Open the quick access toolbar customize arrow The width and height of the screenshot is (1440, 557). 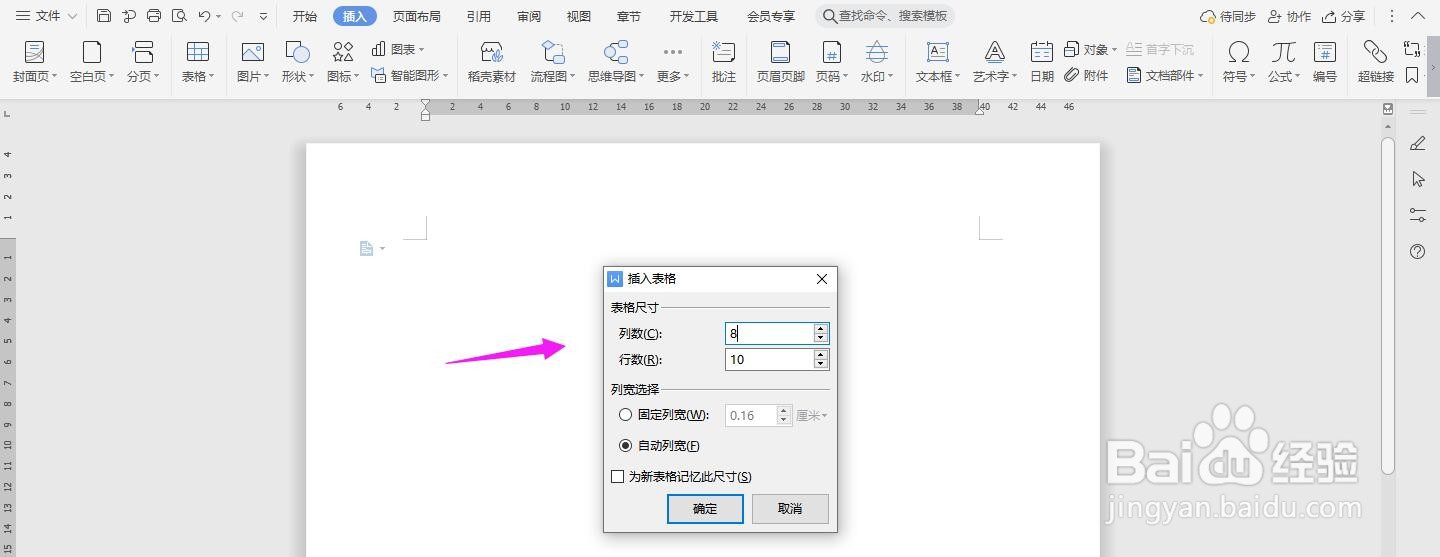[263, 16]
